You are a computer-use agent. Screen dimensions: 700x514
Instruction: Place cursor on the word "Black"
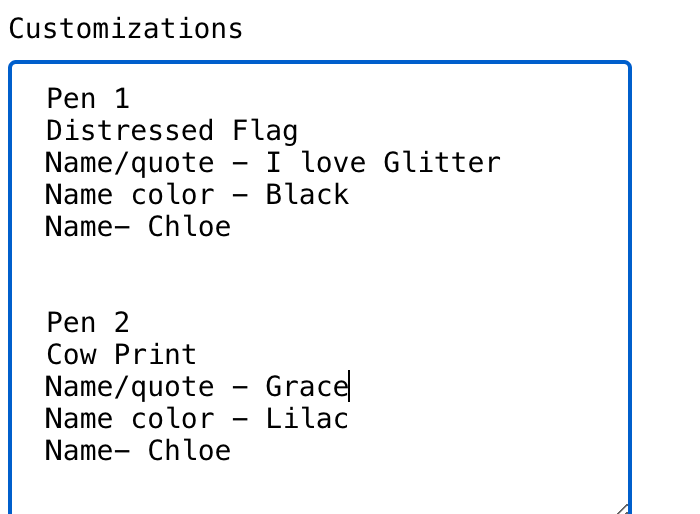point(307,195)
